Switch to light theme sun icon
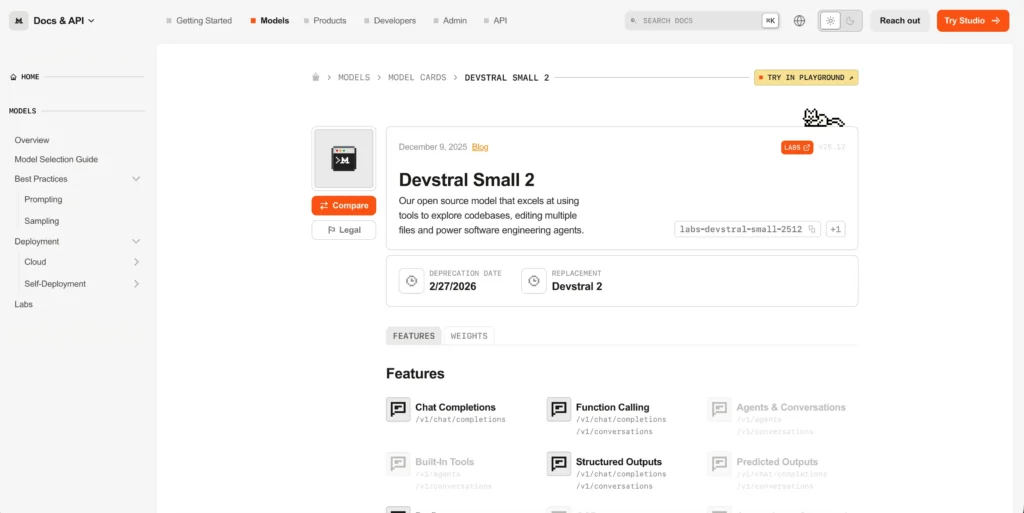 [x=830, y=21]
